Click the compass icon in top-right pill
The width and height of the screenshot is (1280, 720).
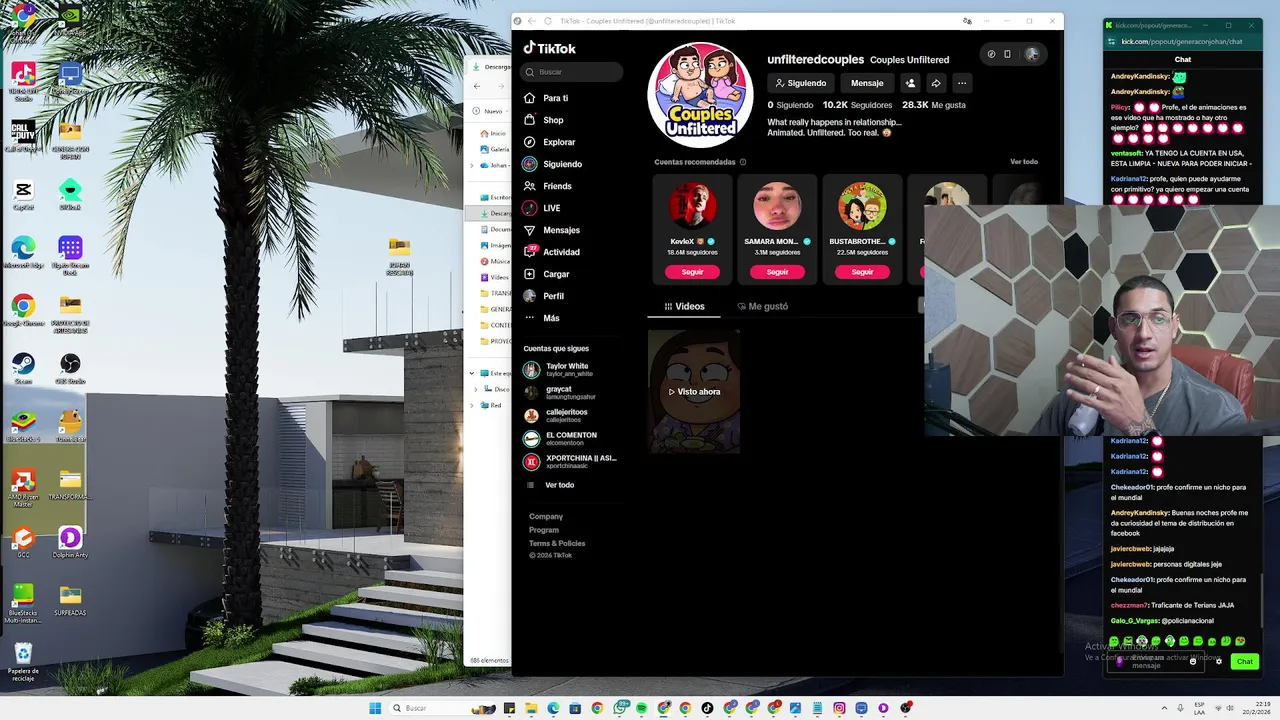pos(991,54)
